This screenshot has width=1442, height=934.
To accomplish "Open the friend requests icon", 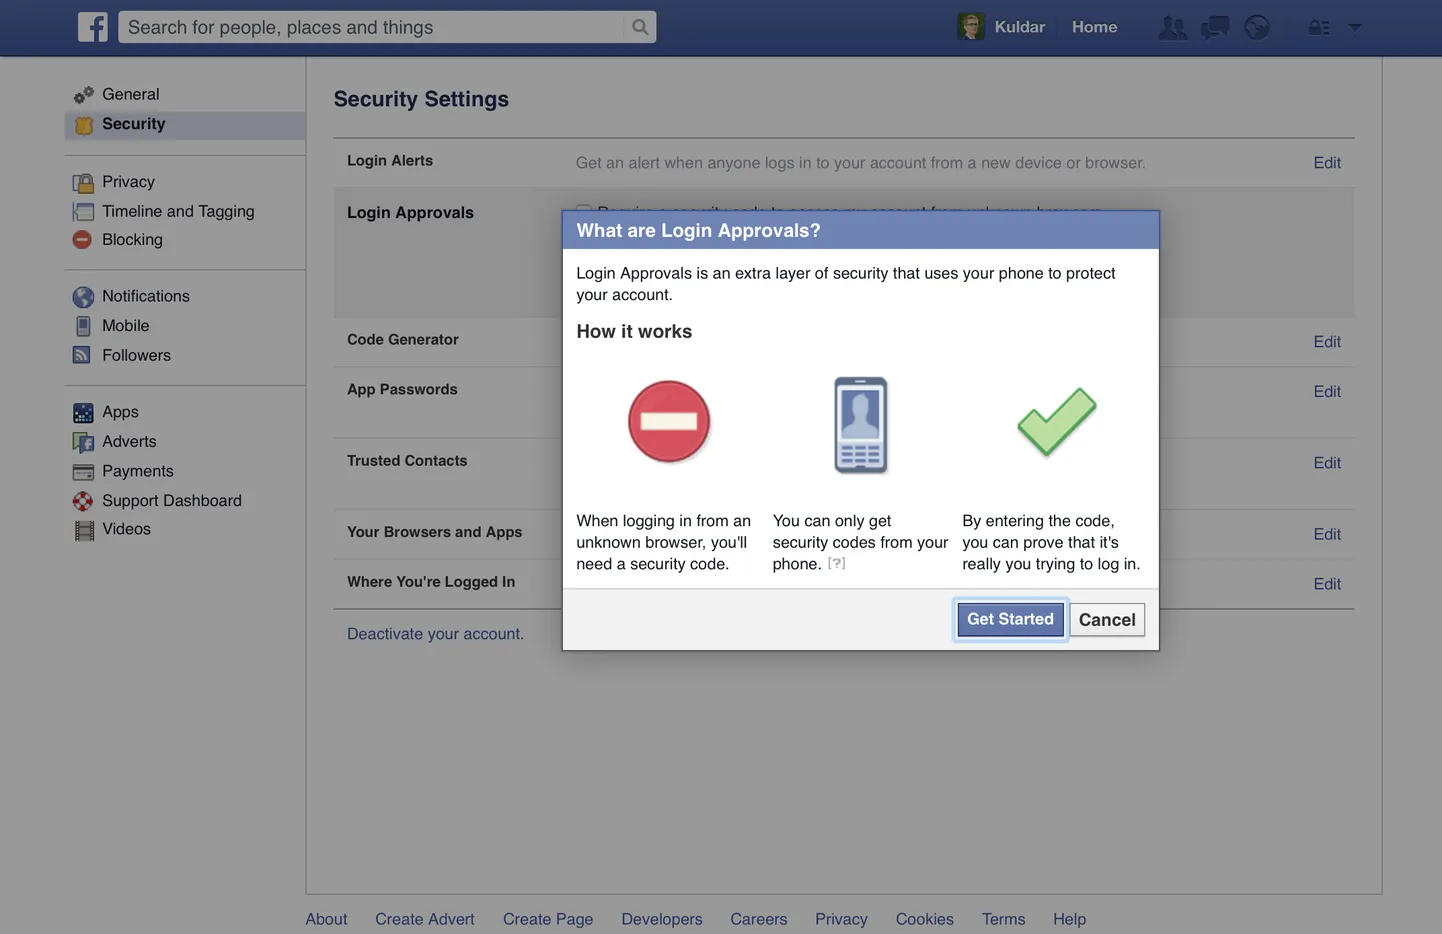I will point(1172,27).
